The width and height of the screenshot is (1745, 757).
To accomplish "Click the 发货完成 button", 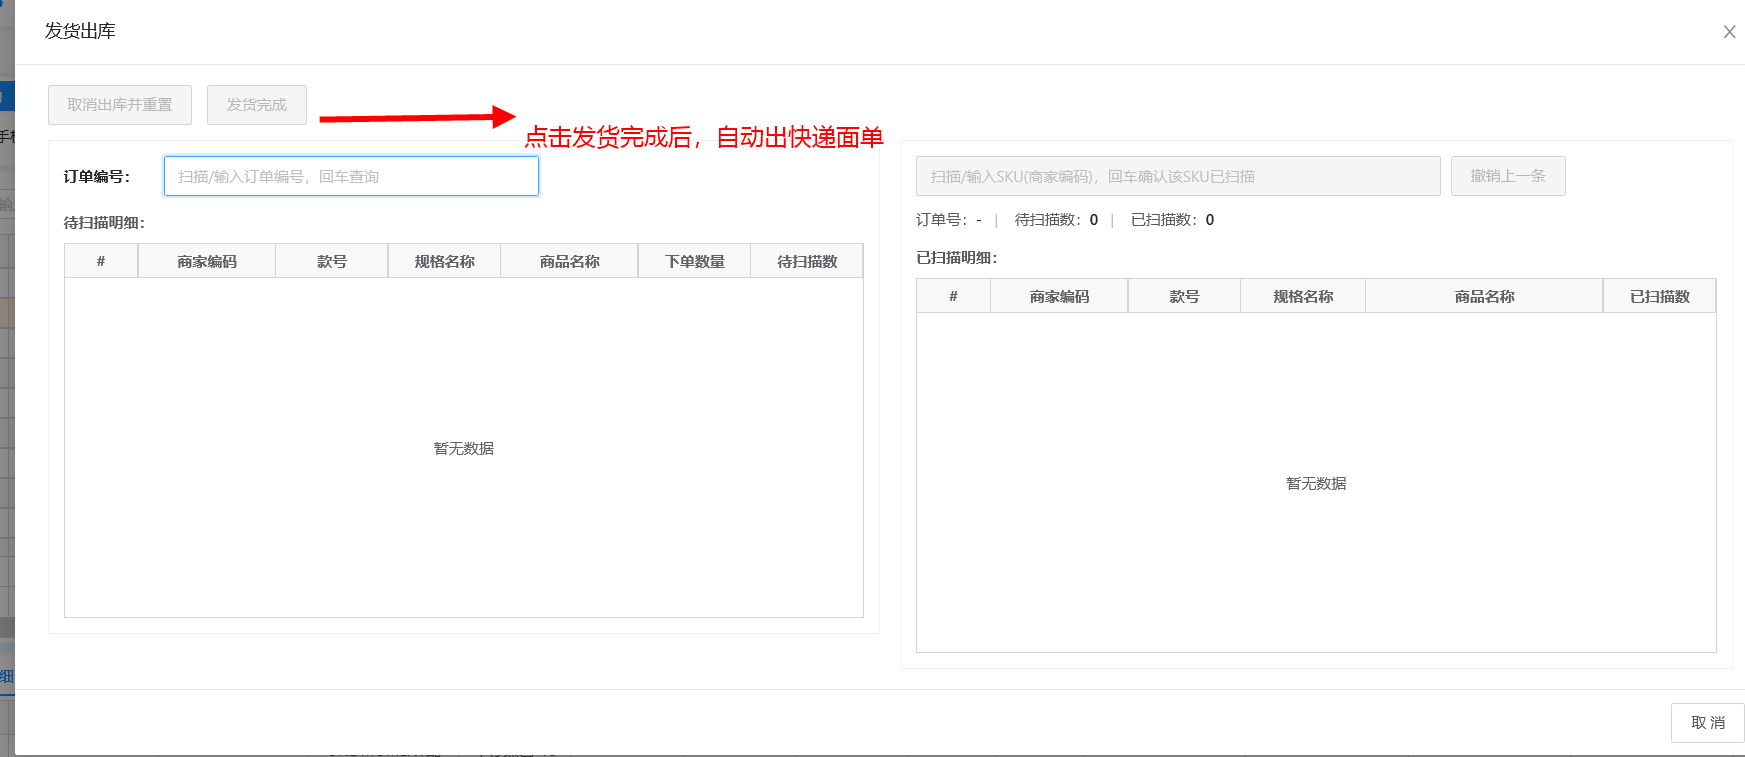I will click(x=256, y=105).
